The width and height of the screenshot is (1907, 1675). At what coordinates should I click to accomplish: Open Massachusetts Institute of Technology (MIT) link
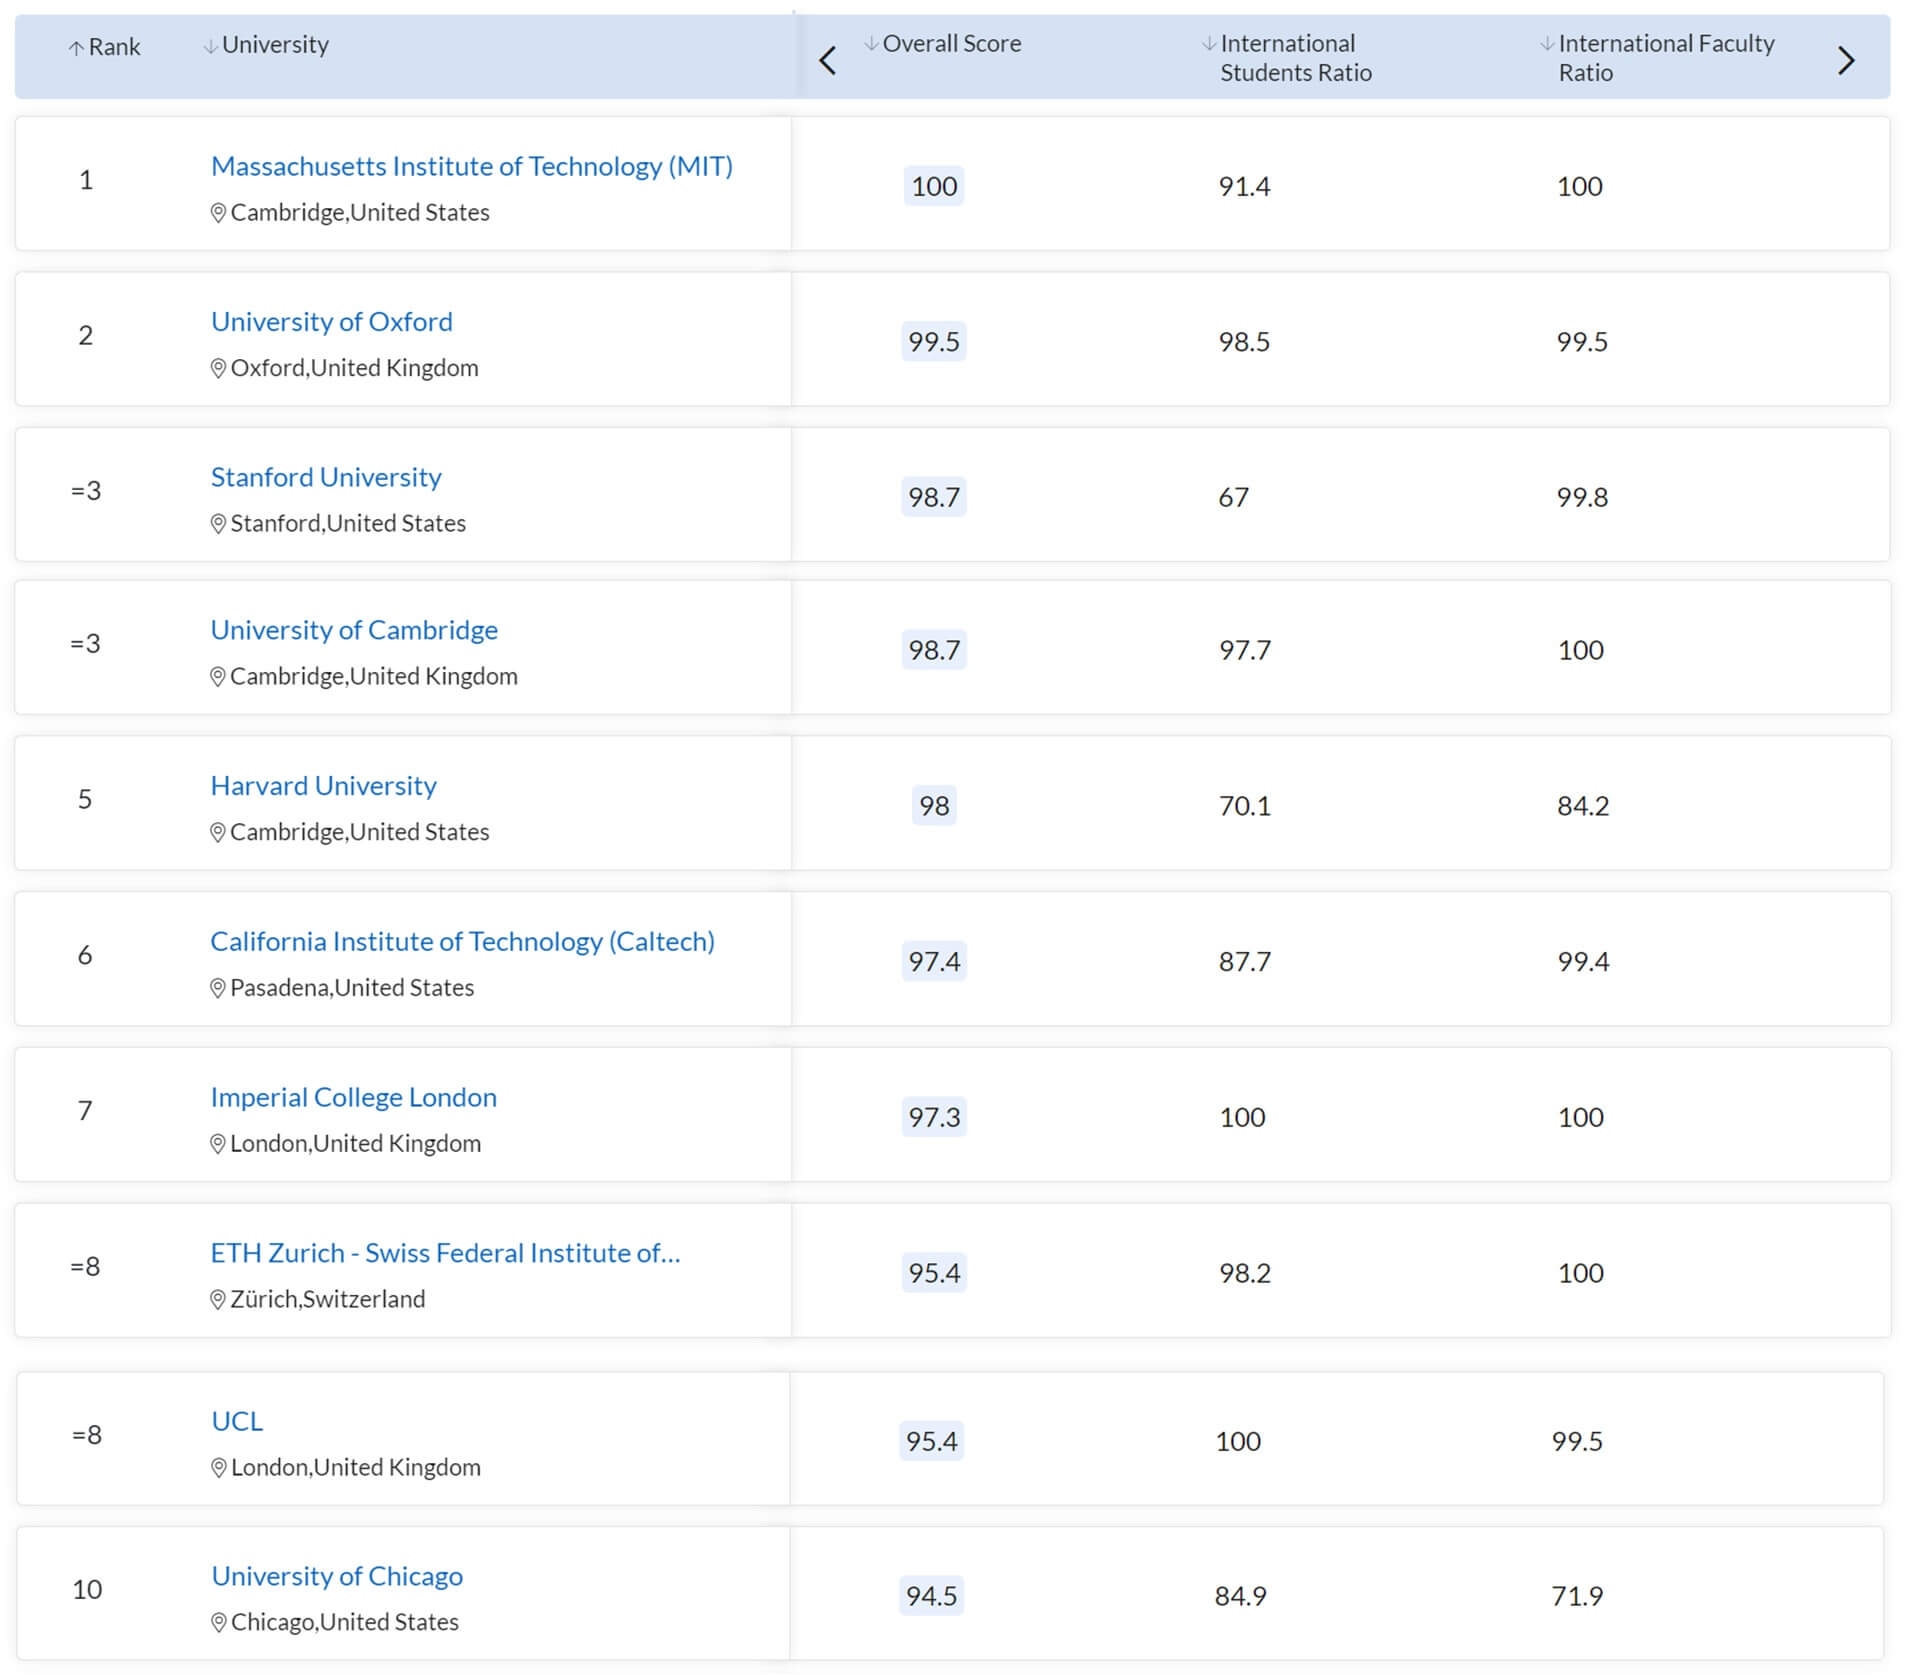click(472, 166)
